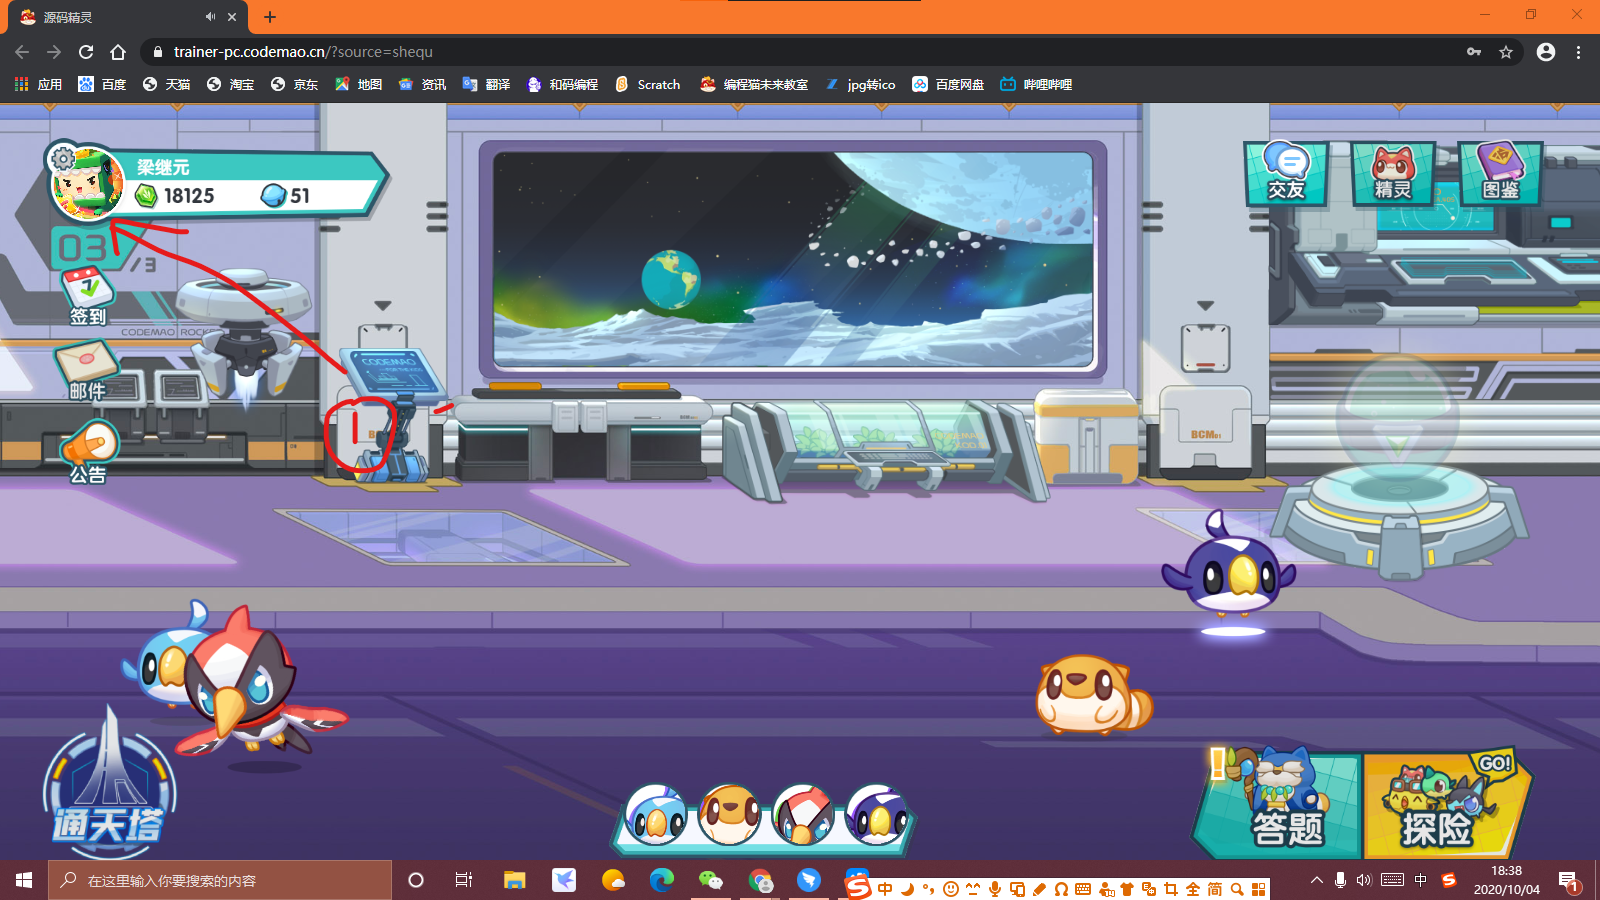
Task: Mute the 源码精灵 browser tab audio
Action: (210, 17)
